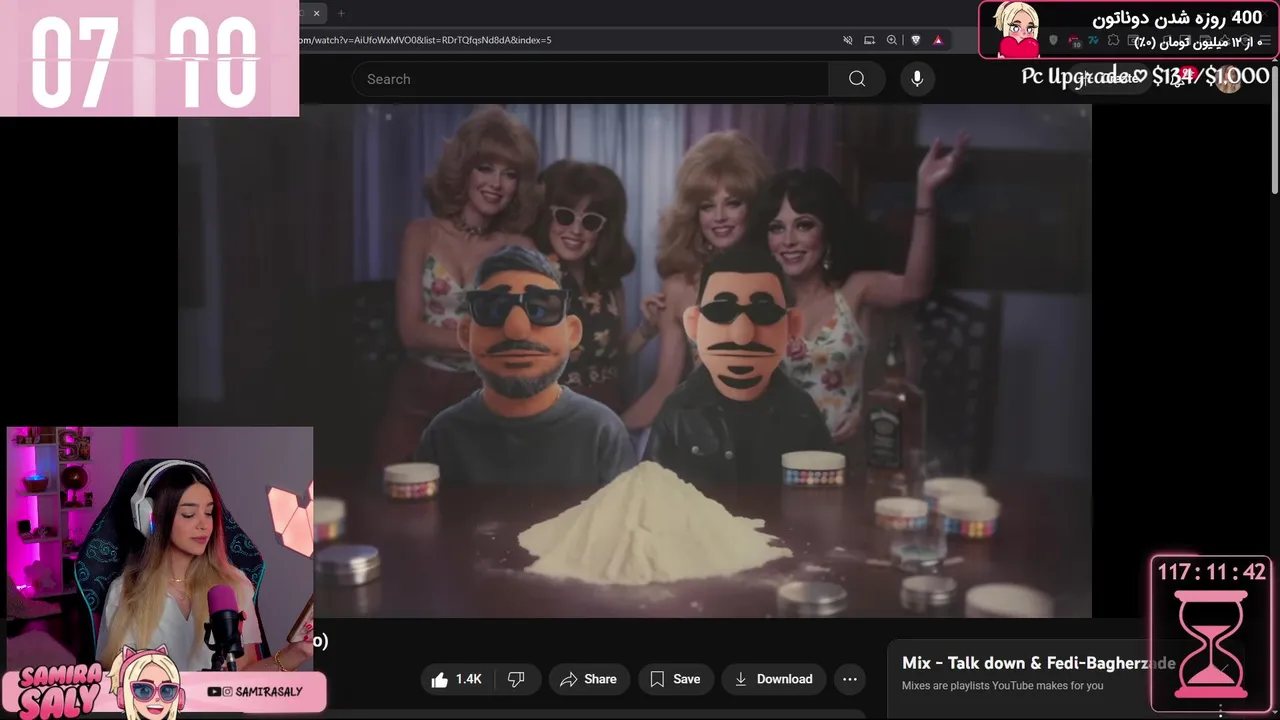Open the zoom magnifier in address bar
The width and height of the screenshot is (1280, 720).
click(x=891, y=40)
